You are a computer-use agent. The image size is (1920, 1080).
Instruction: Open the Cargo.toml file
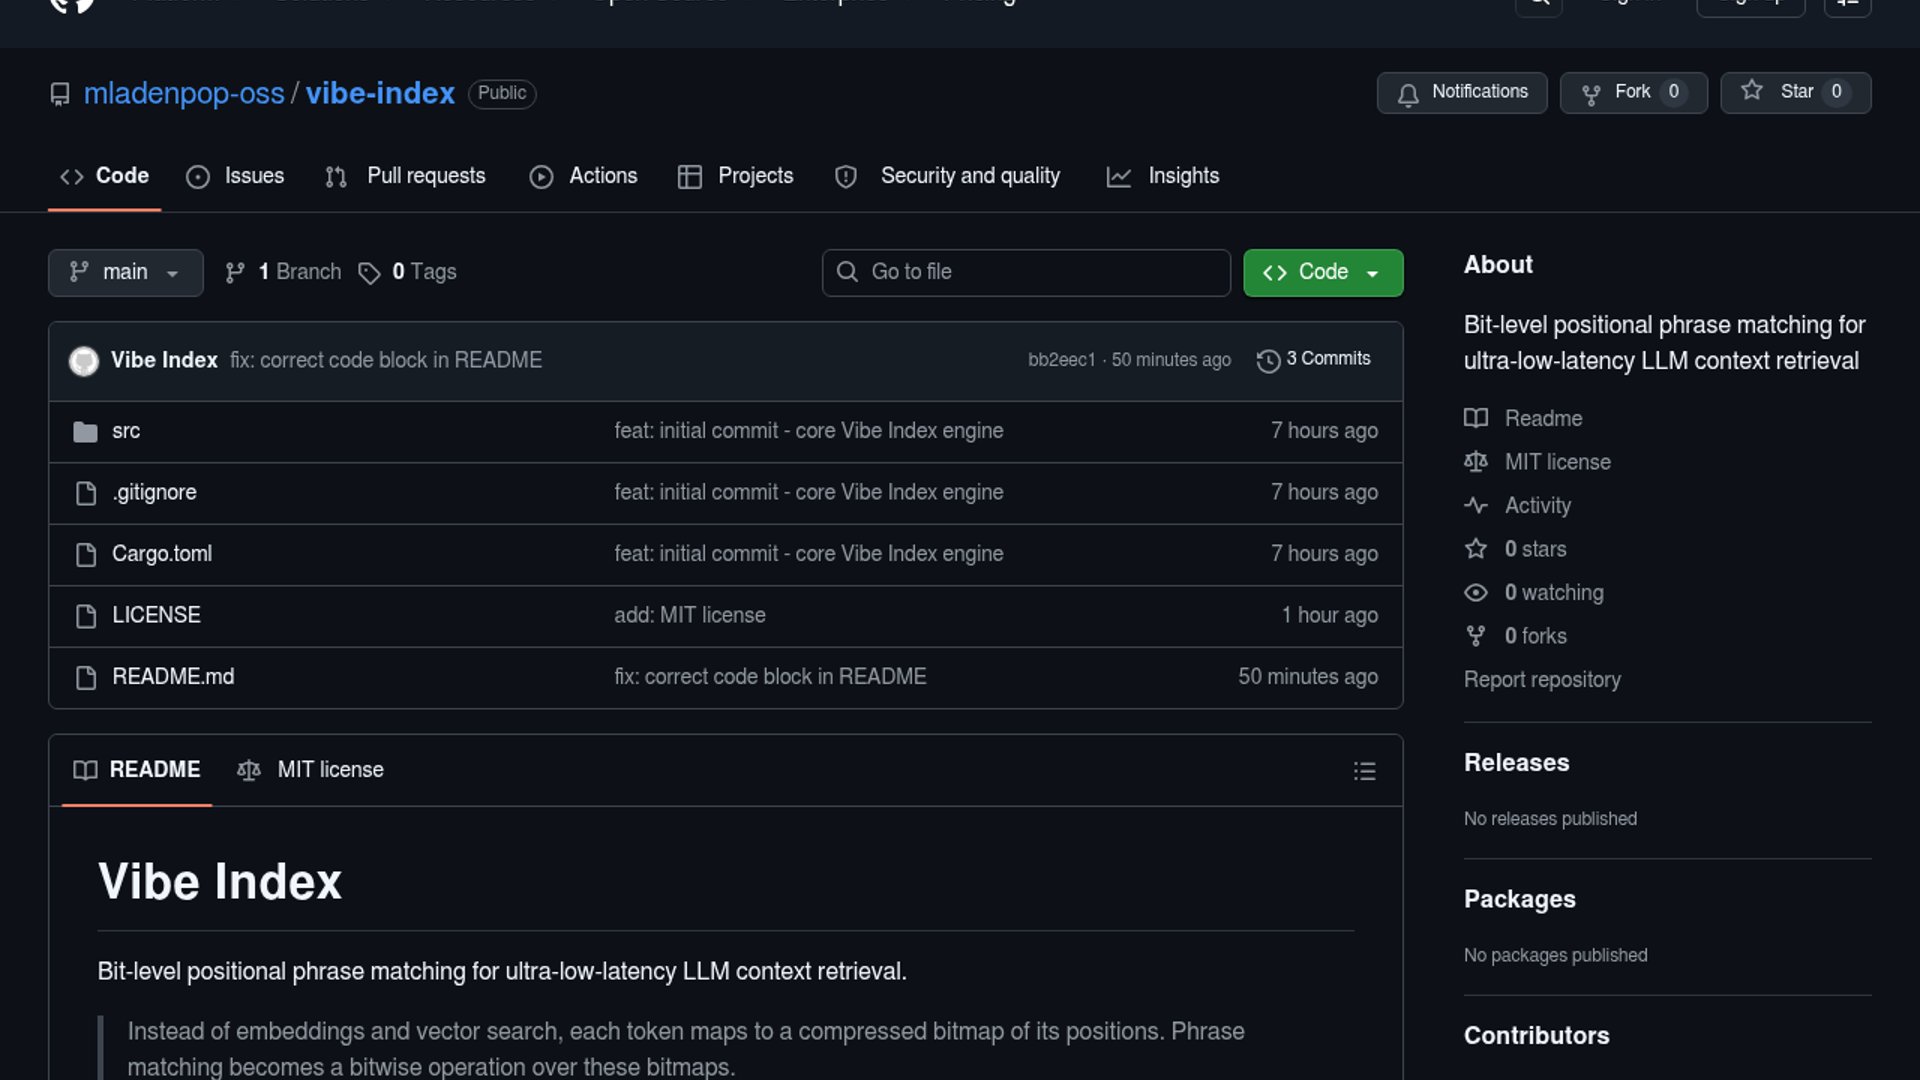162,554
